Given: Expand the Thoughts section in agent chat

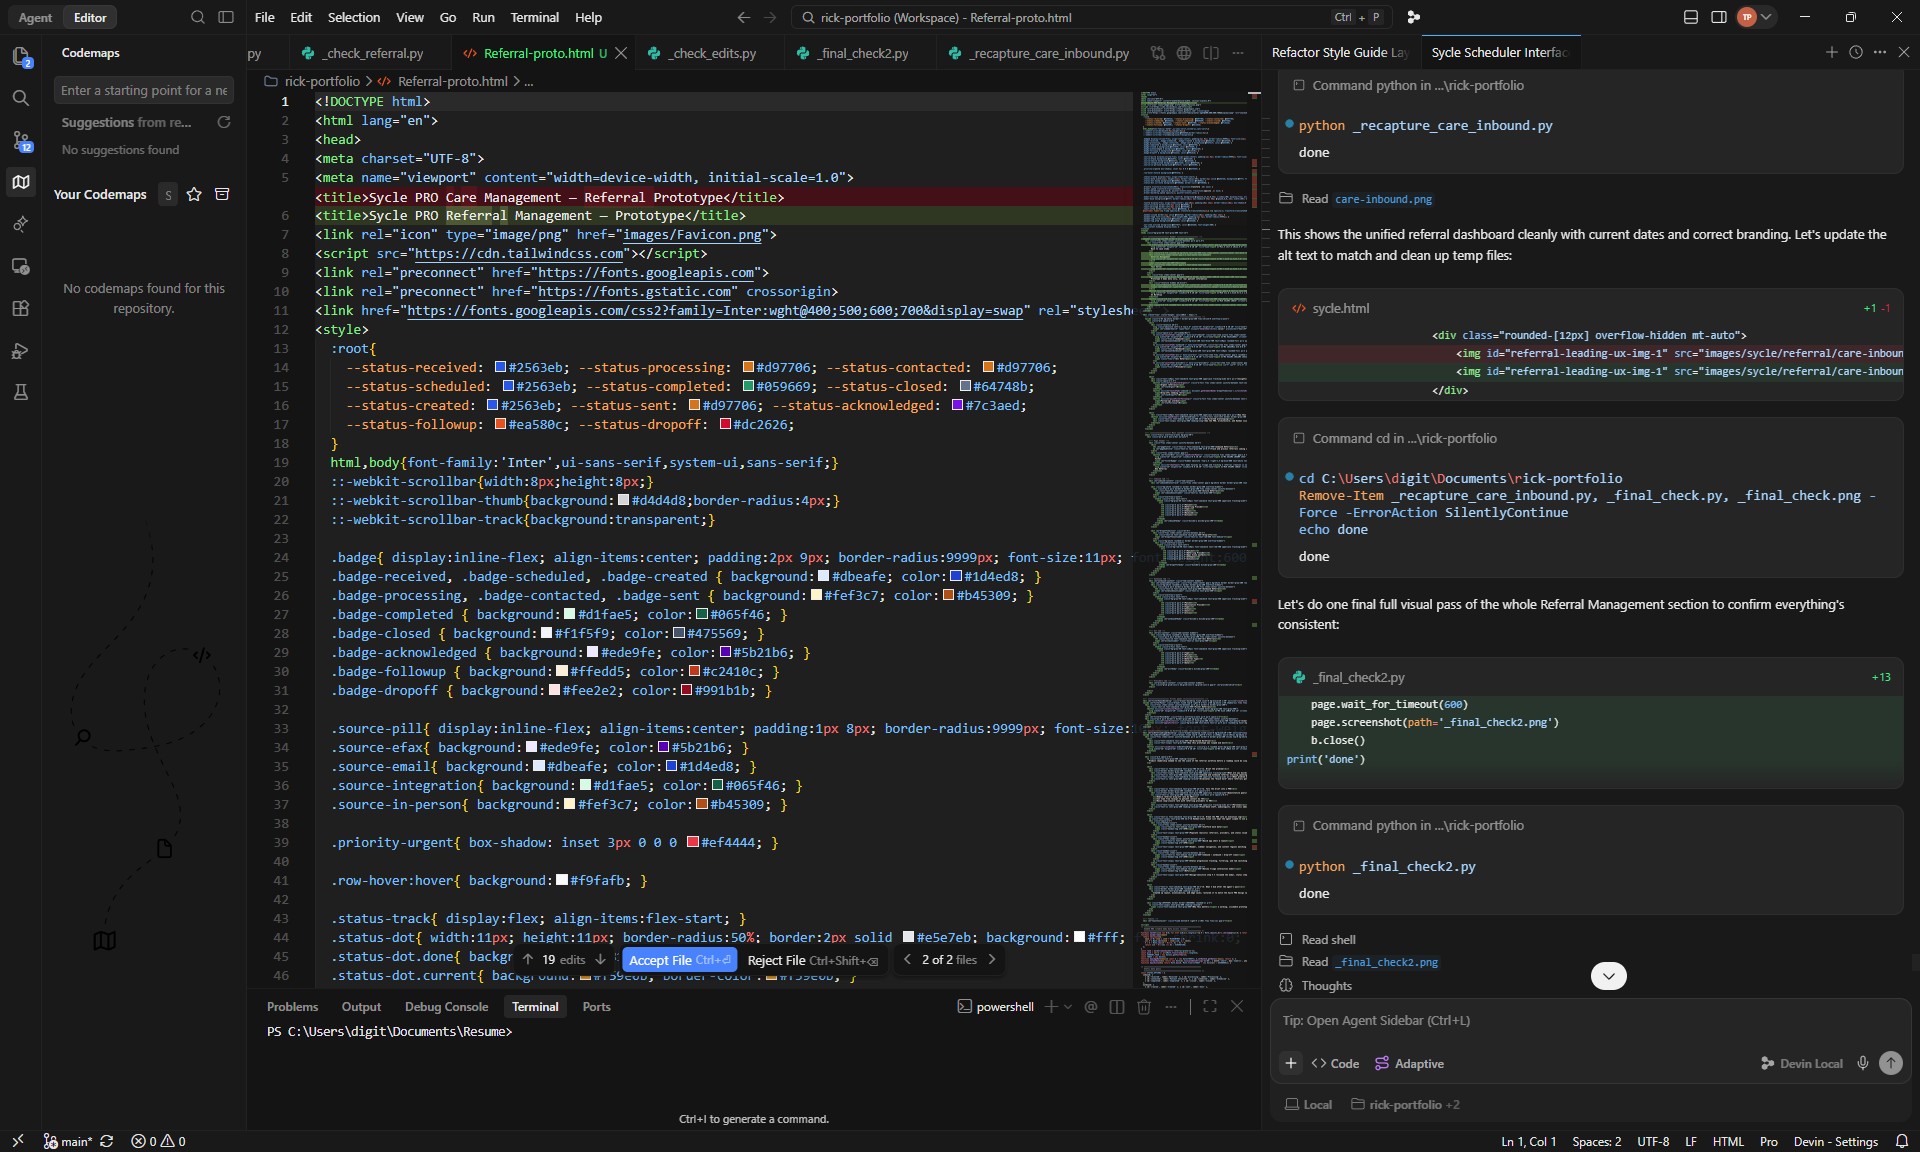Looking at the screenshot, I should (x=1316, y=985).
